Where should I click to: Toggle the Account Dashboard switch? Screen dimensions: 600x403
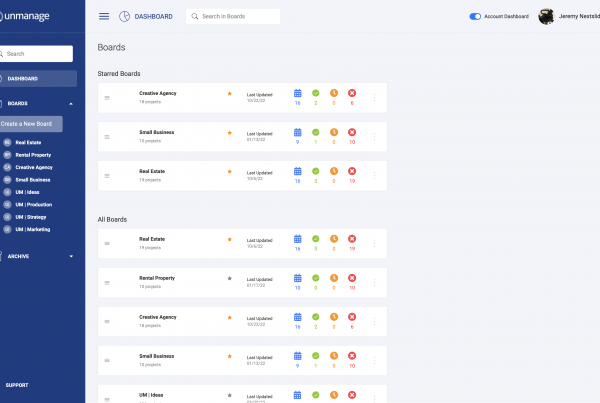pos(474,16)
